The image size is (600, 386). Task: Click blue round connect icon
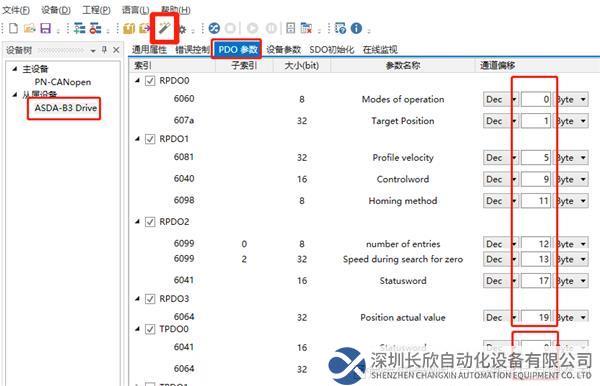point(214,28)
